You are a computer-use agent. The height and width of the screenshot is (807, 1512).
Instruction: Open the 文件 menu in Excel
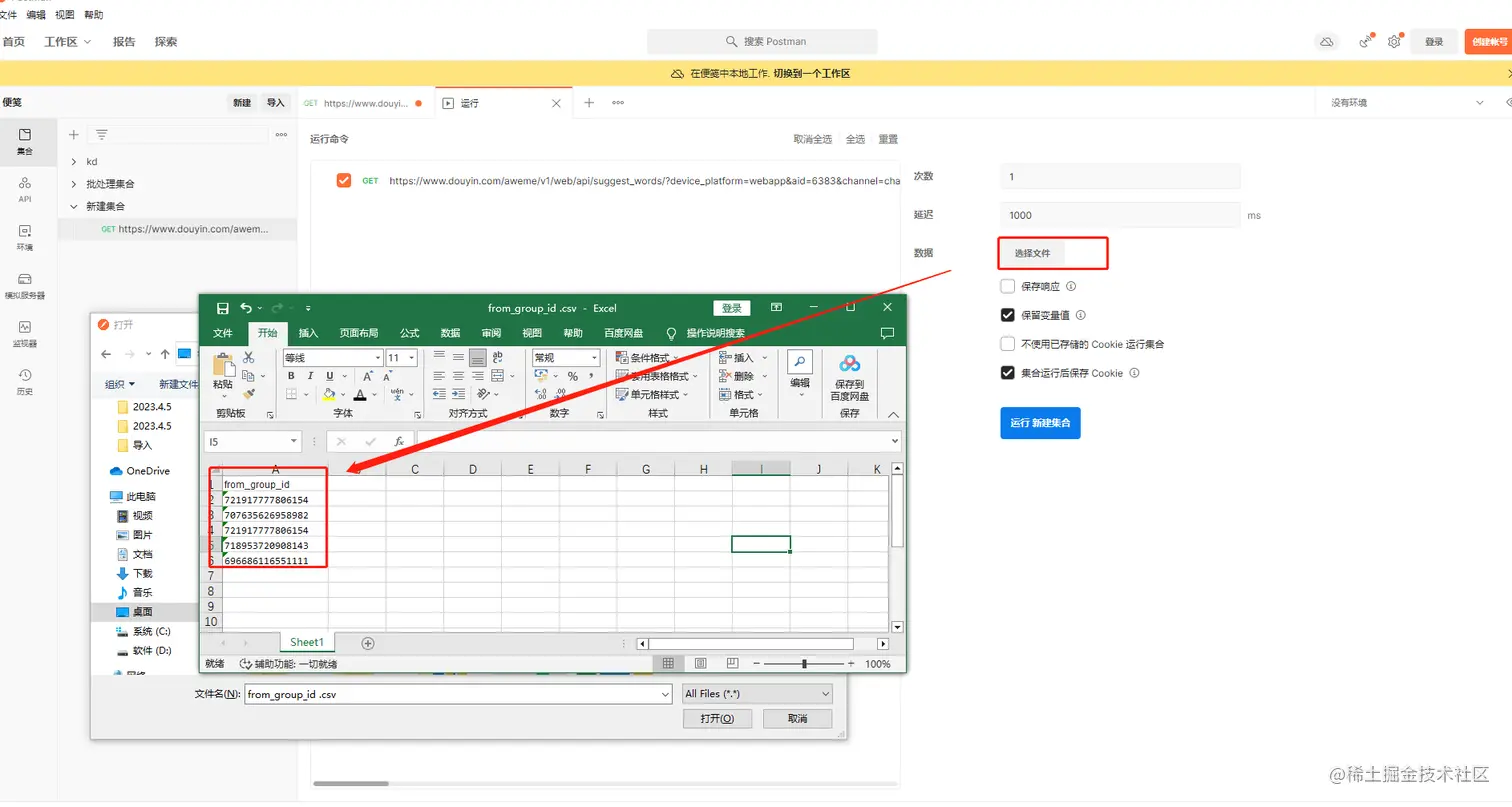pos(223,333)
